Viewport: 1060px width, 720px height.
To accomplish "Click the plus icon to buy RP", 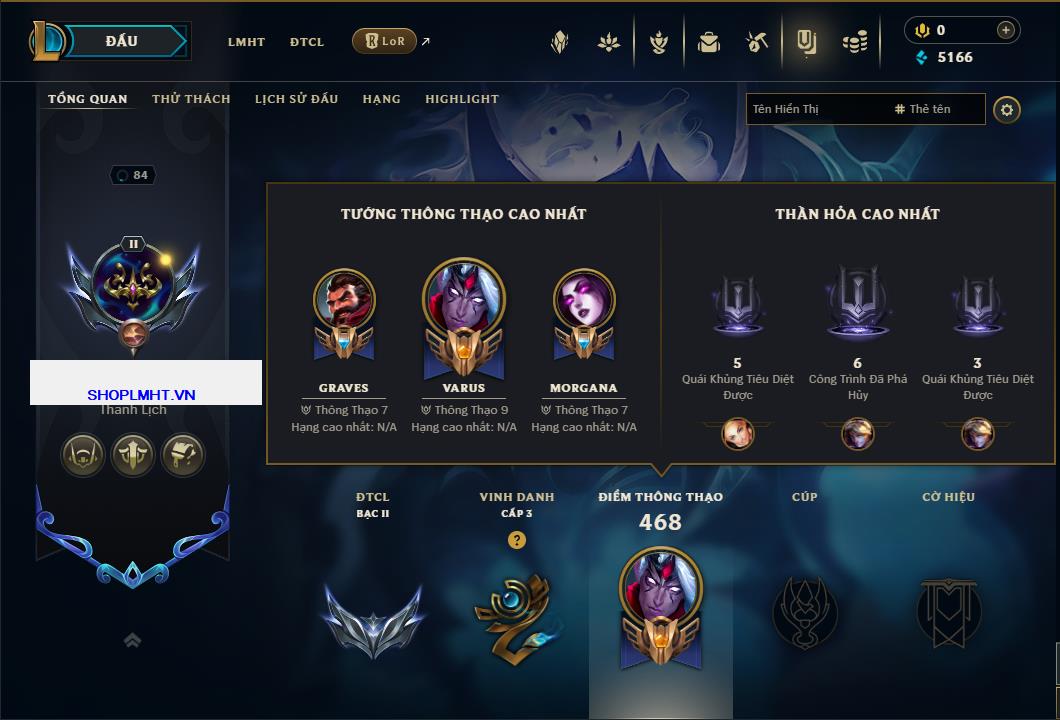I will point(1006,30).
